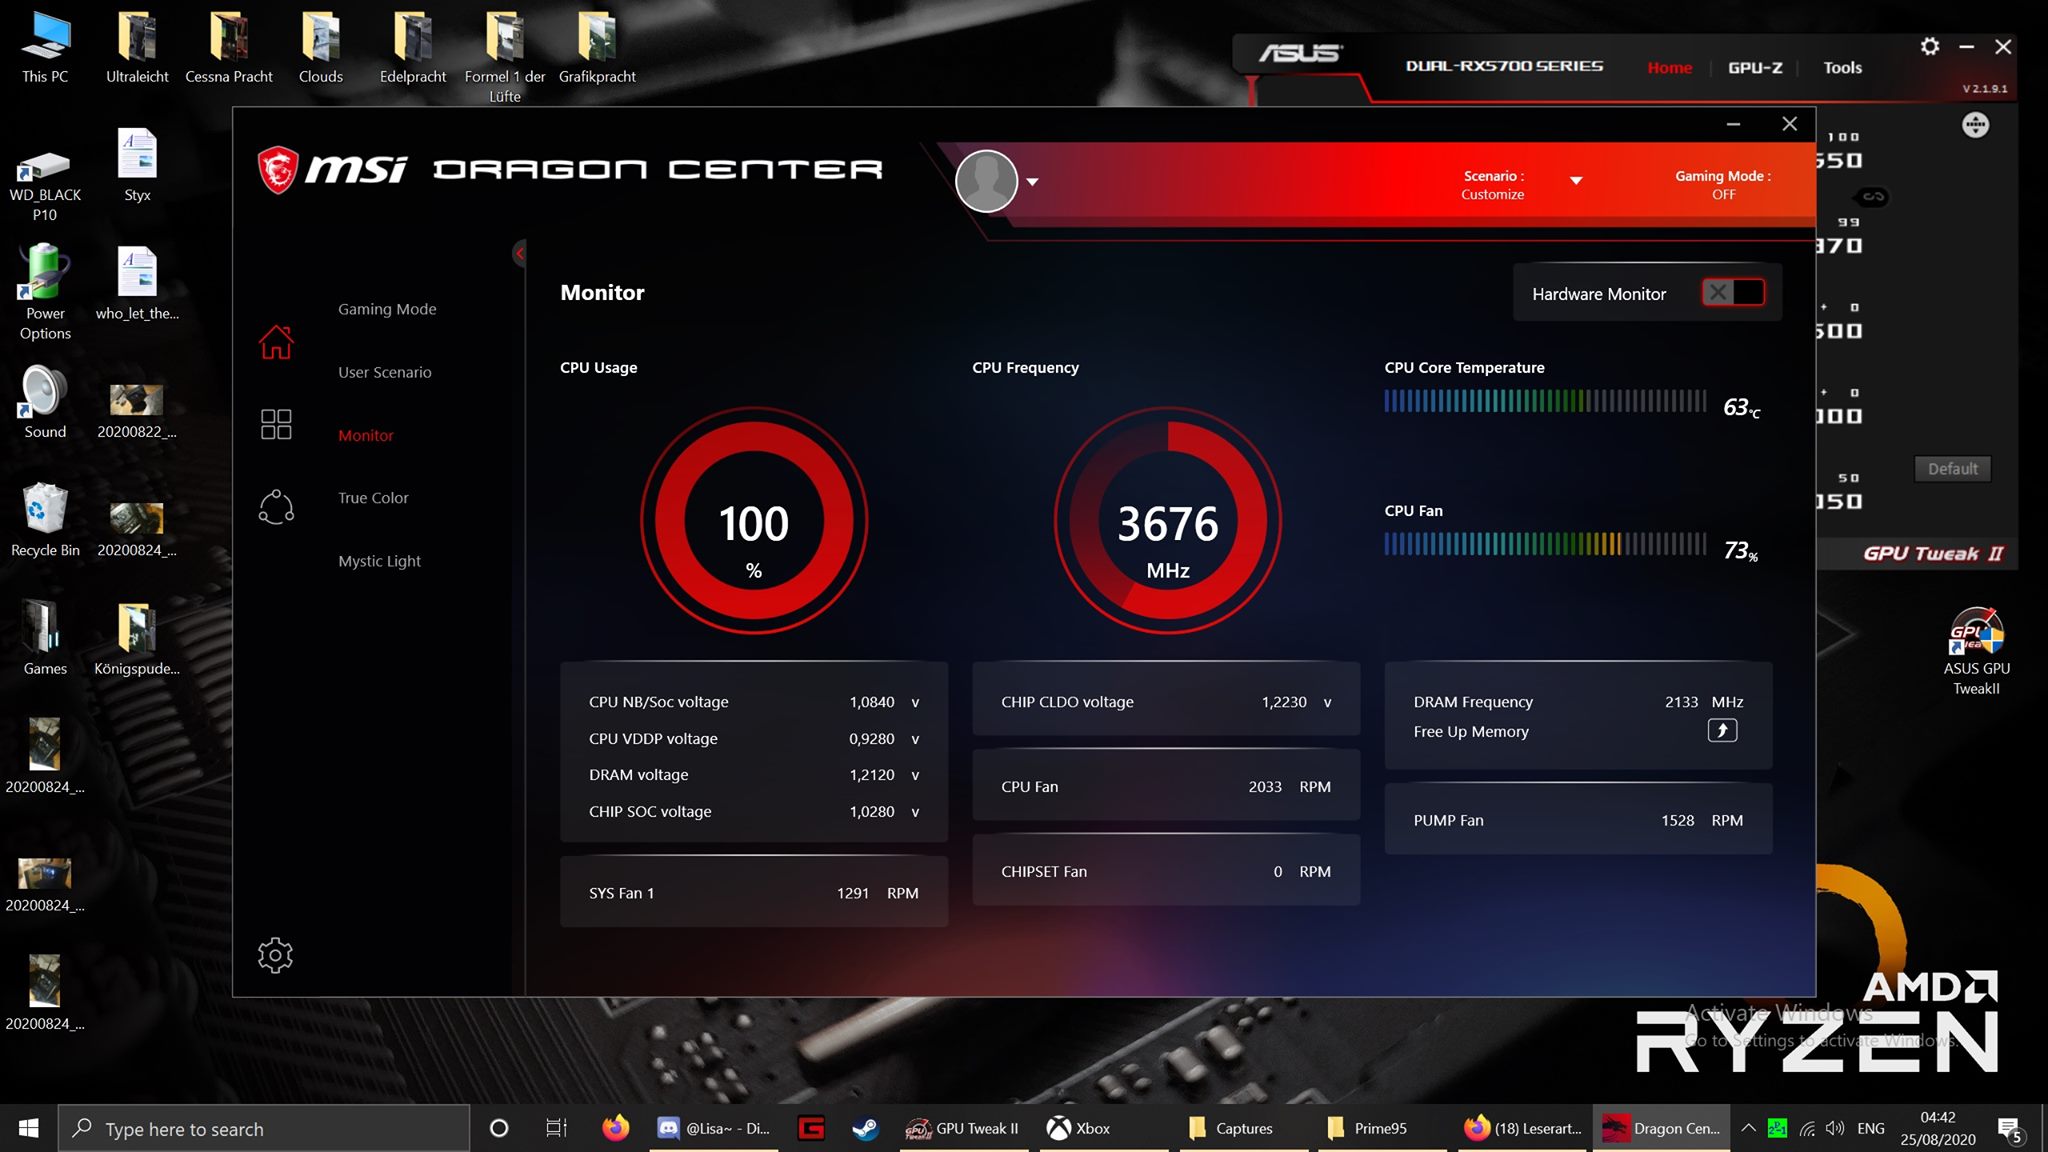Image resolution: width=2048 pixels, height=1152 pixels.
Task: Expand the Scenario dropdown arrow
Action: (x=1576, y=181)
